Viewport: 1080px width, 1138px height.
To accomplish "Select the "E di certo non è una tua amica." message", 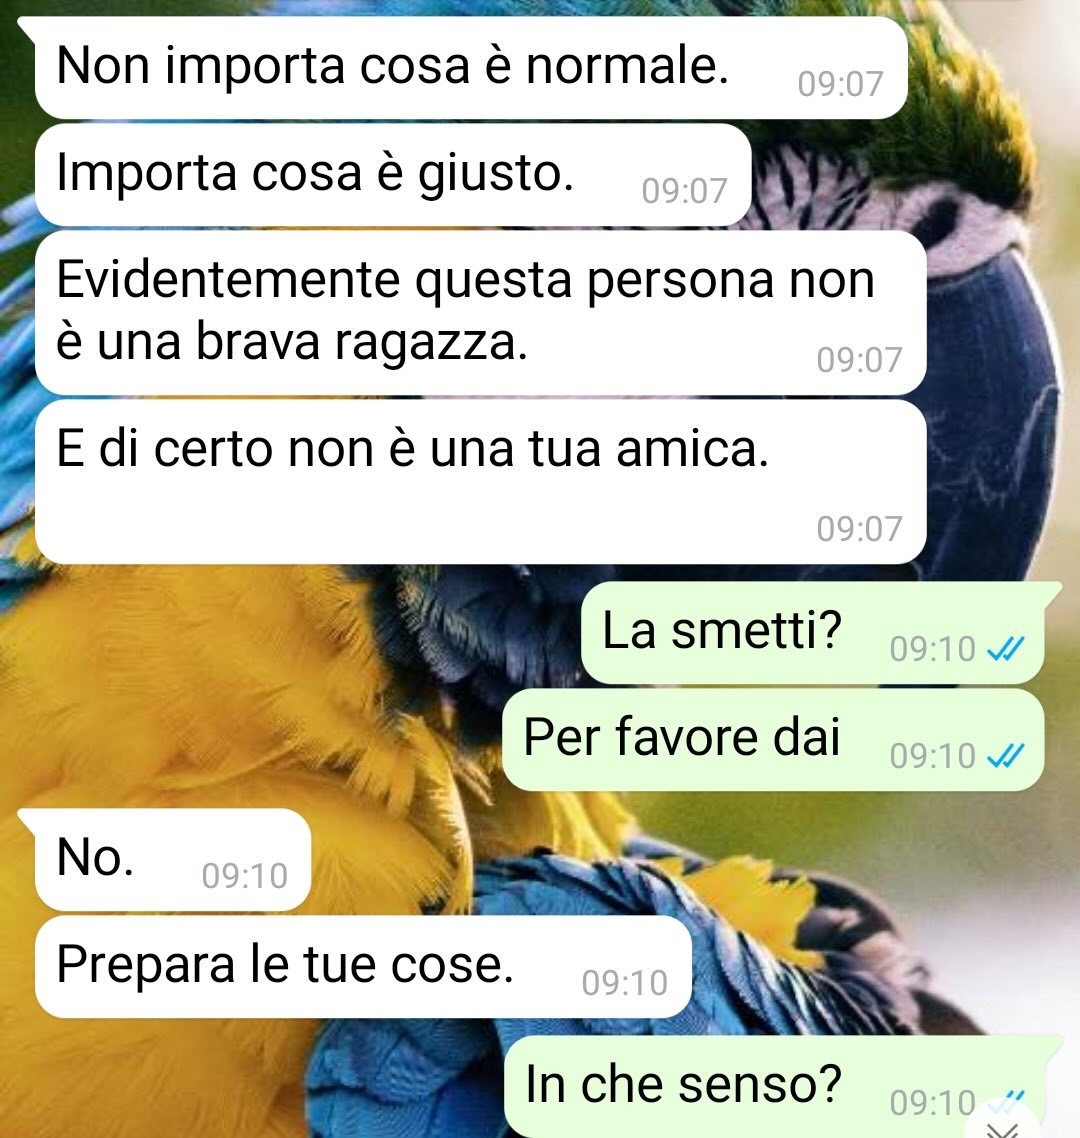I will (480, 481).
